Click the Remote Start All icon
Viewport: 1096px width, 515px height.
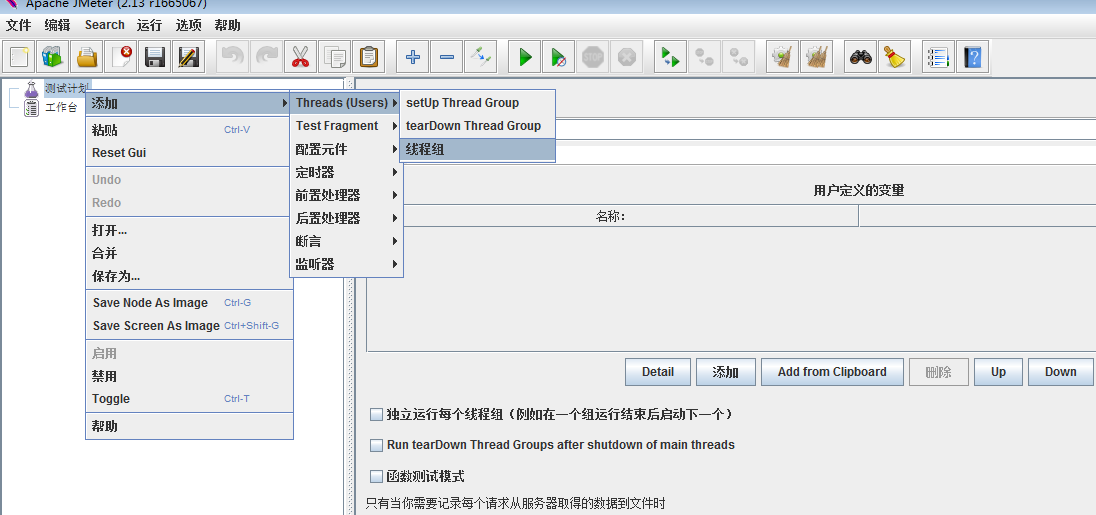pos(670,57)
